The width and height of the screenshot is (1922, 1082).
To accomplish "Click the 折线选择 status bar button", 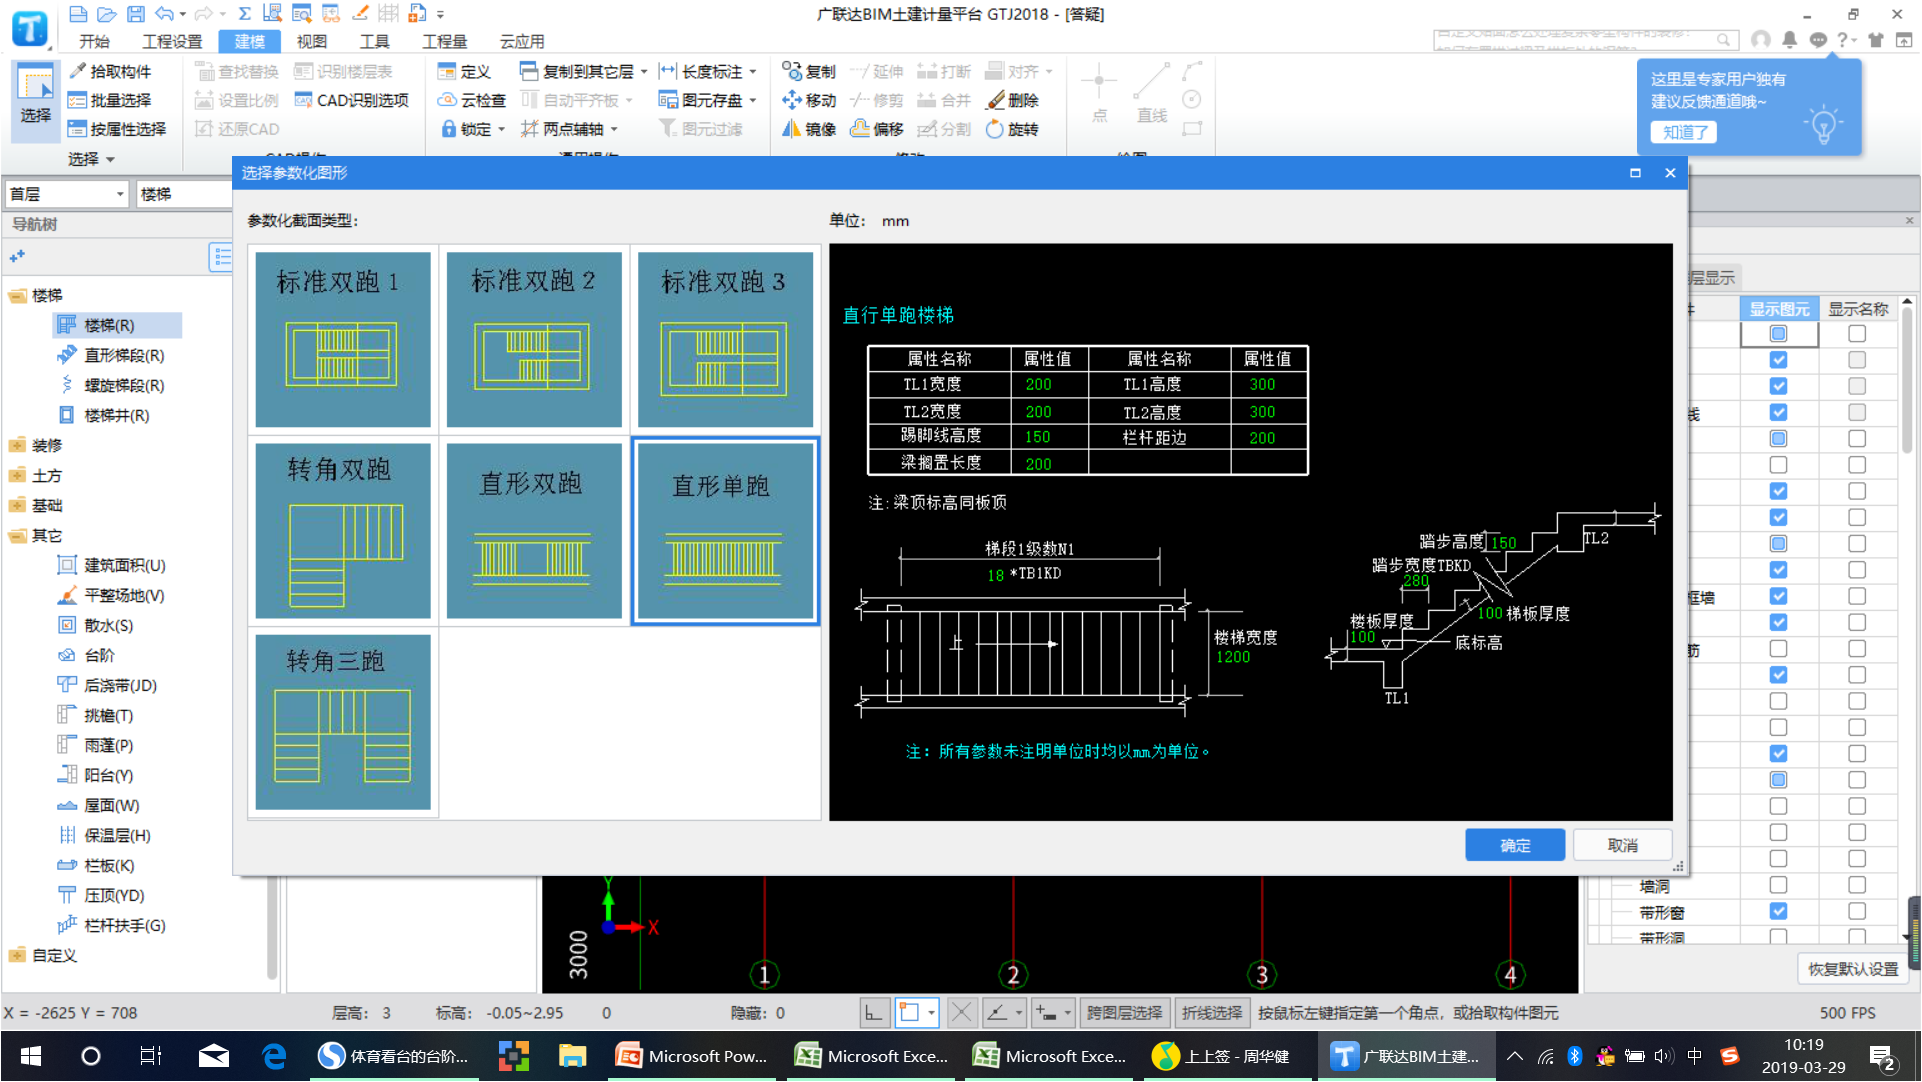I will (1211, 1013).
